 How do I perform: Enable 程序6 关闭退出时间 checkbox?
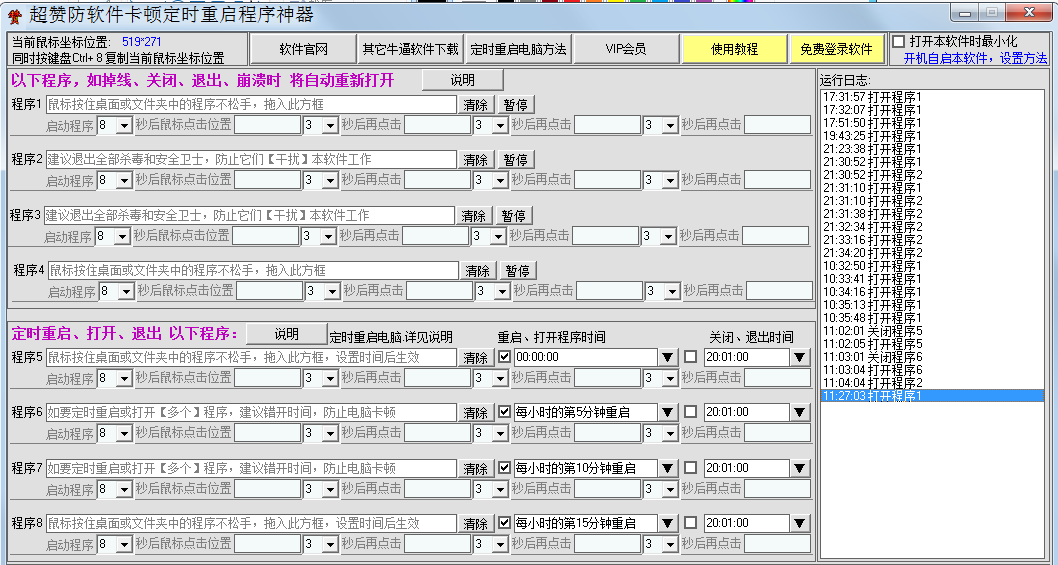pyautogui.click(x=691, y=411)
